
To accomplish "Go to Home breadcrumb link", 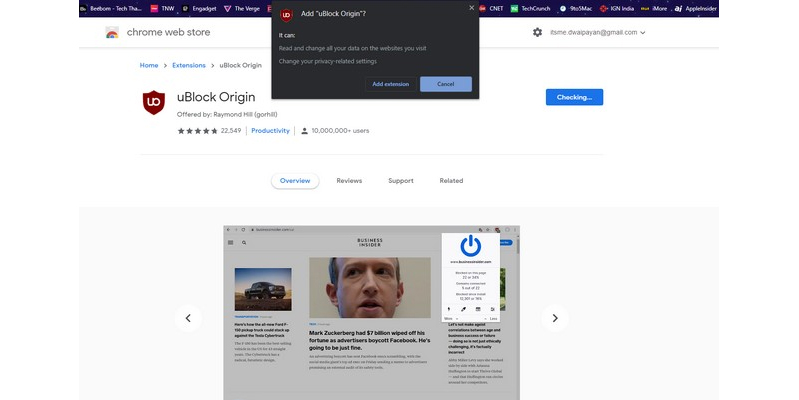I will pos(149,65).
